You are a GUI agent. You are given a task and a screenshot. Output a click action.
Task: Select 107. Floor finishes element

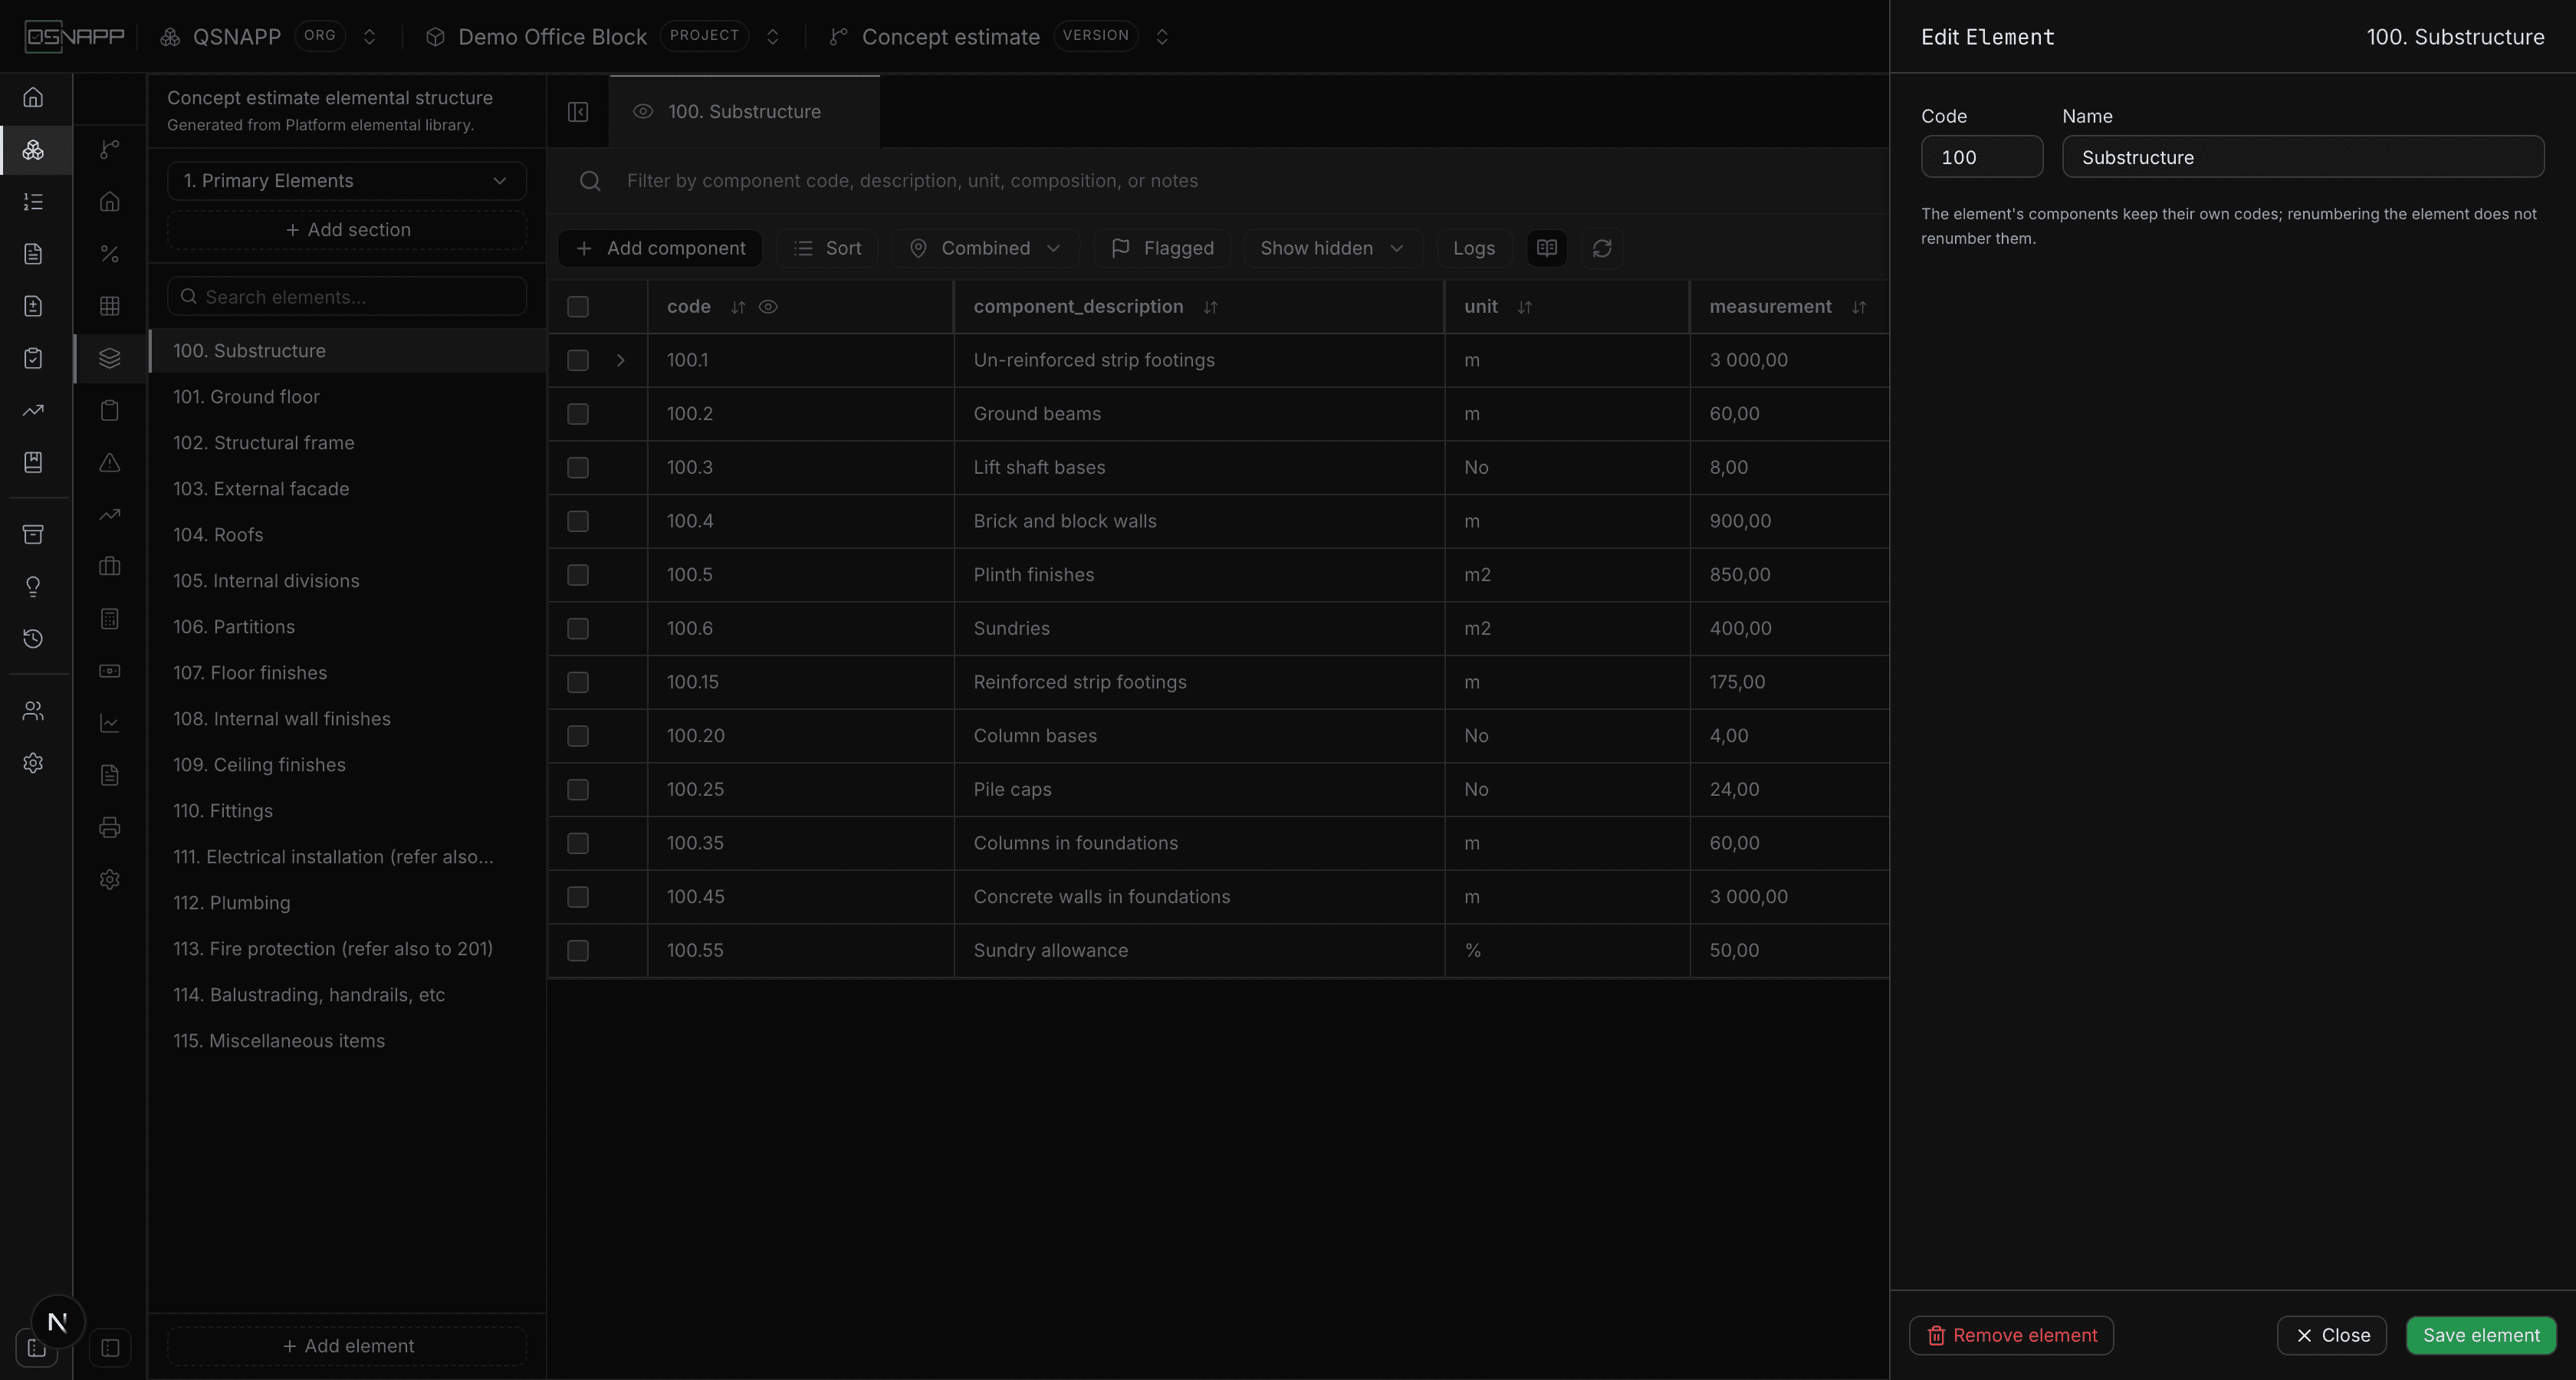point(347,673)
